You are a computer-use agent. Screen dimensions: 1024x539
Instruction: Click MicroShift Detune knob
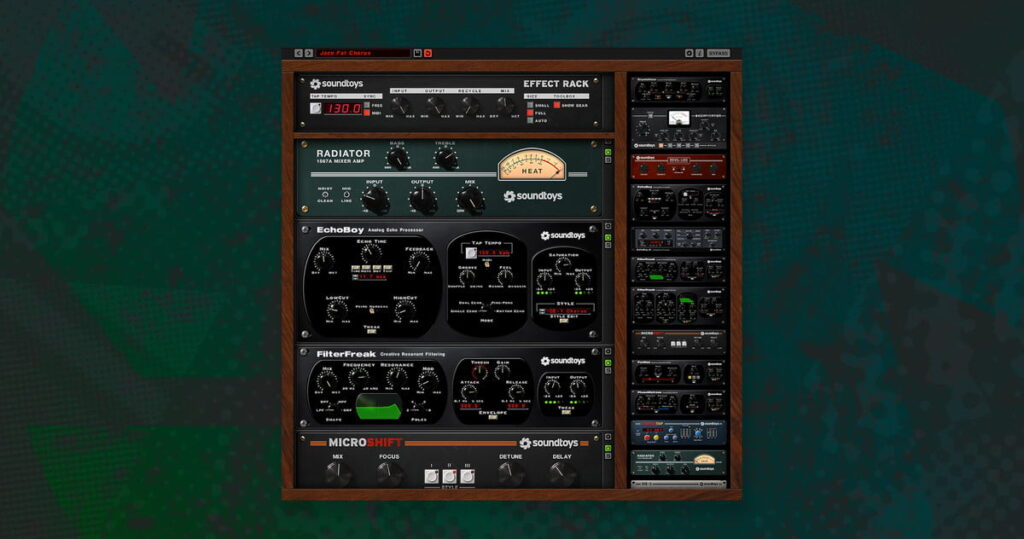tap(510, 474)
